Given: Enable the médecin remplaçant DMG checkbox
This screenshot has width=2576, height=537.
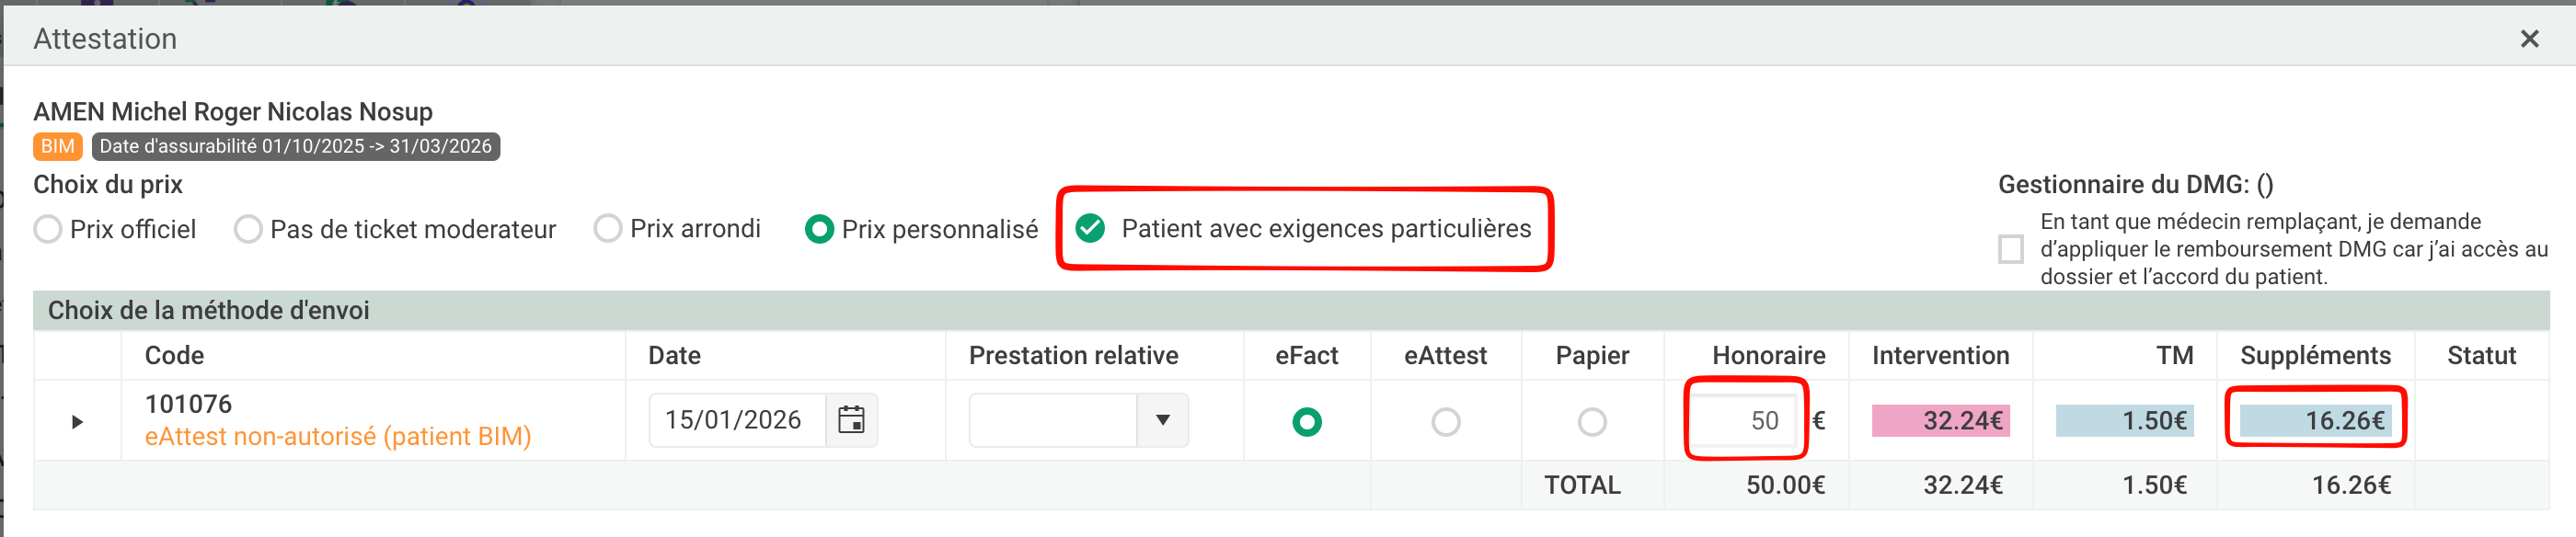Looking at the screenshot, I should click(2010, 249).
